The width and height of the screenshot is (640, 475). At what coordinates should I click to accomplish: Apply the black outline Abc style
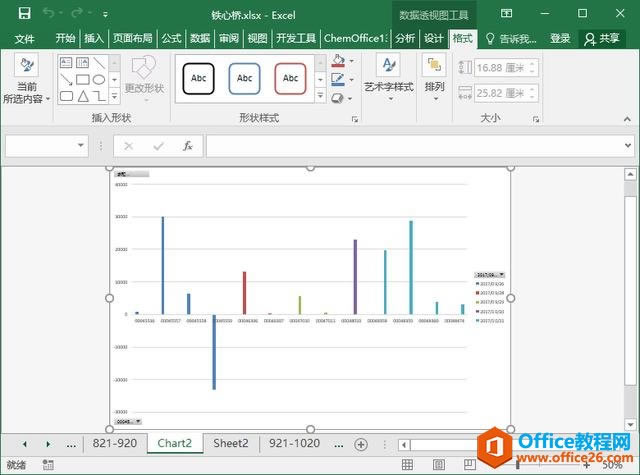point(198,78)
